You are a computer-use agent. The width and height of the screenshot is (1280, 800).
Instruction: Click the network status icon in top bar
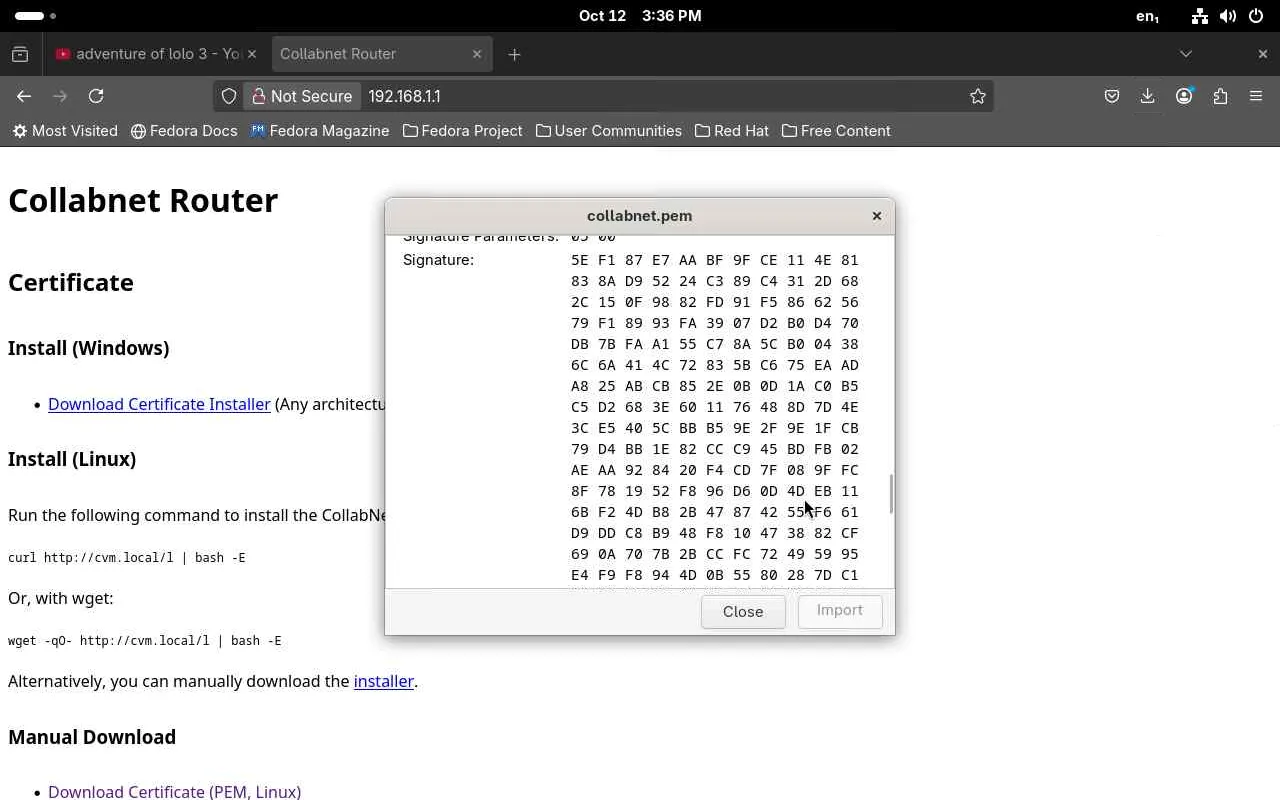(1200, 16)
